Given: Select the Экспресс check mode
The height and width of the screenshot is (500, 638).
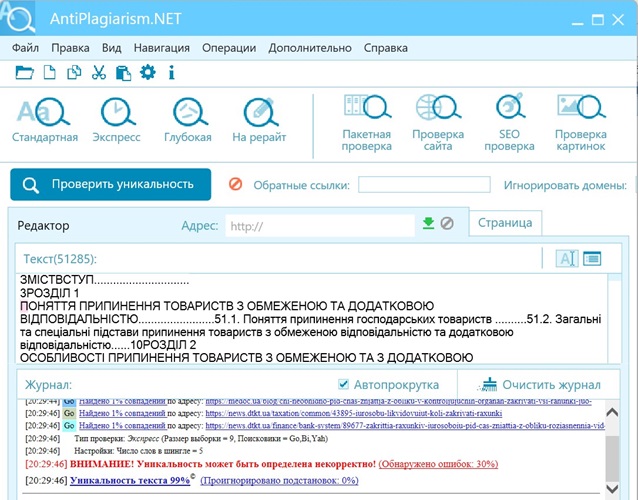Looking at the screenshot, I should 116,120.
